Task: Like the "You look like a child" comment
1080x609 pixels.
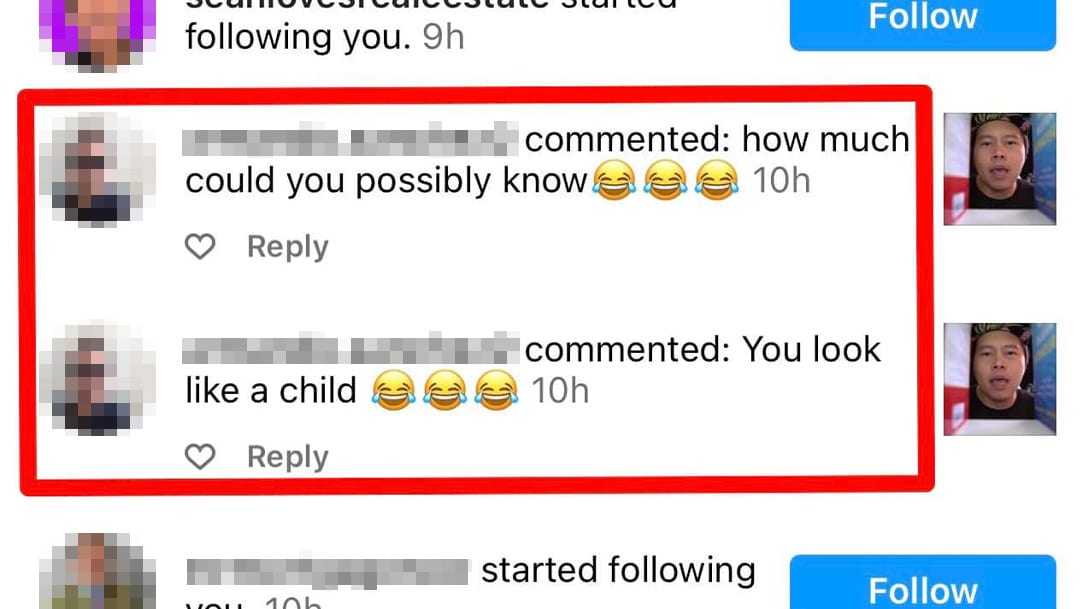Action: (200, 456)
